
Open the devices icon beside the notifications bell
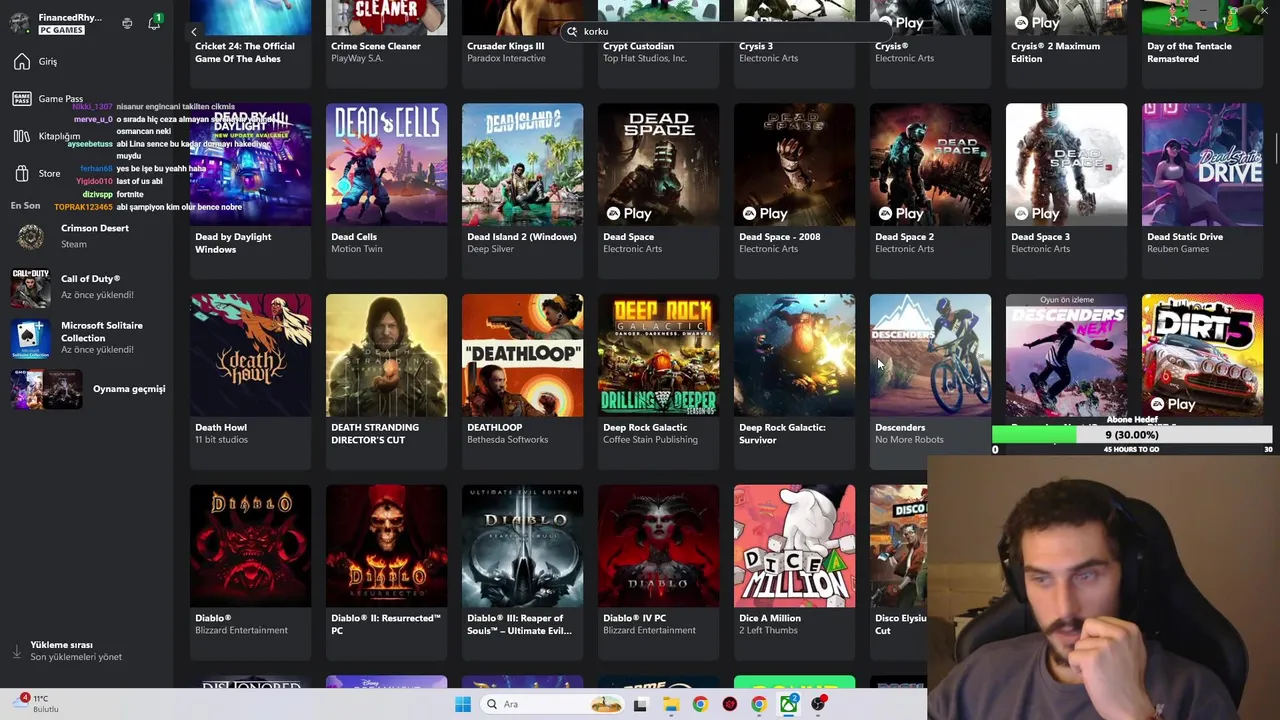tap(127, 23)
